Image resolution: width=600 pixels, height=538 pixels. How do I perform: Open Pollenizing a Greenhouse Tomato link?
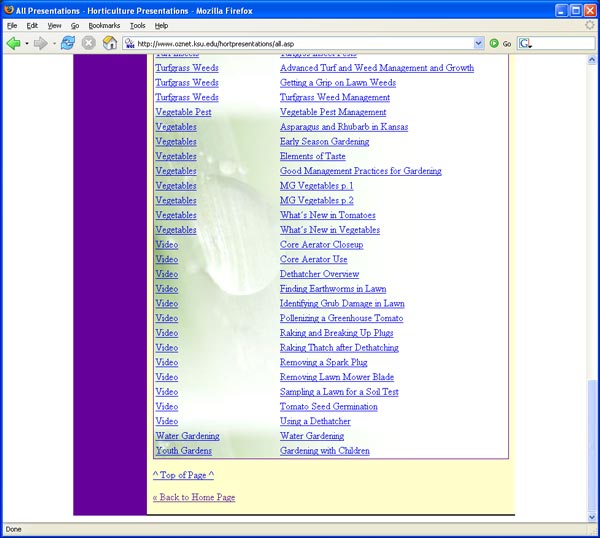pos(341,318)
